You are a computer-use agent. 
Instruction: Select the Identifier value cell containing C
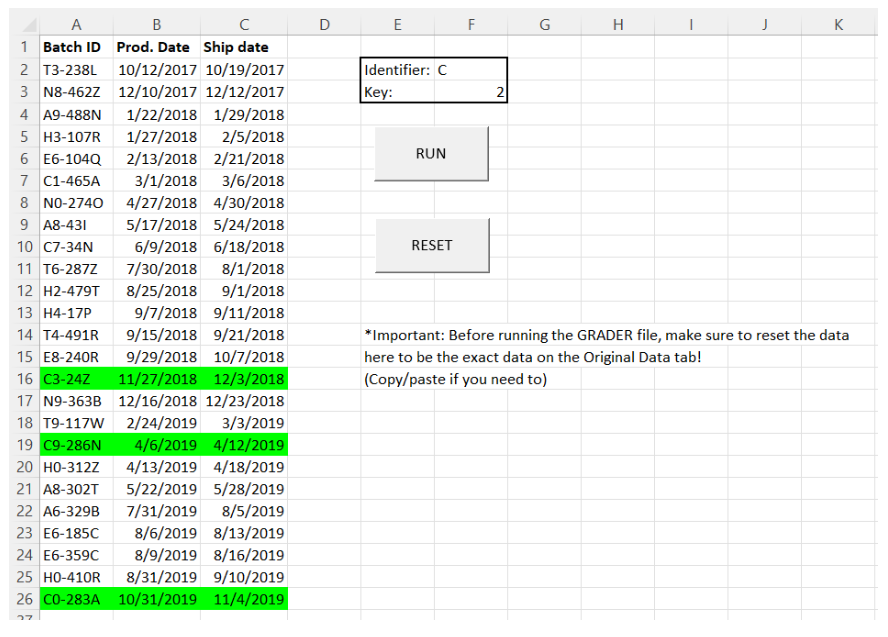point(470,69)
